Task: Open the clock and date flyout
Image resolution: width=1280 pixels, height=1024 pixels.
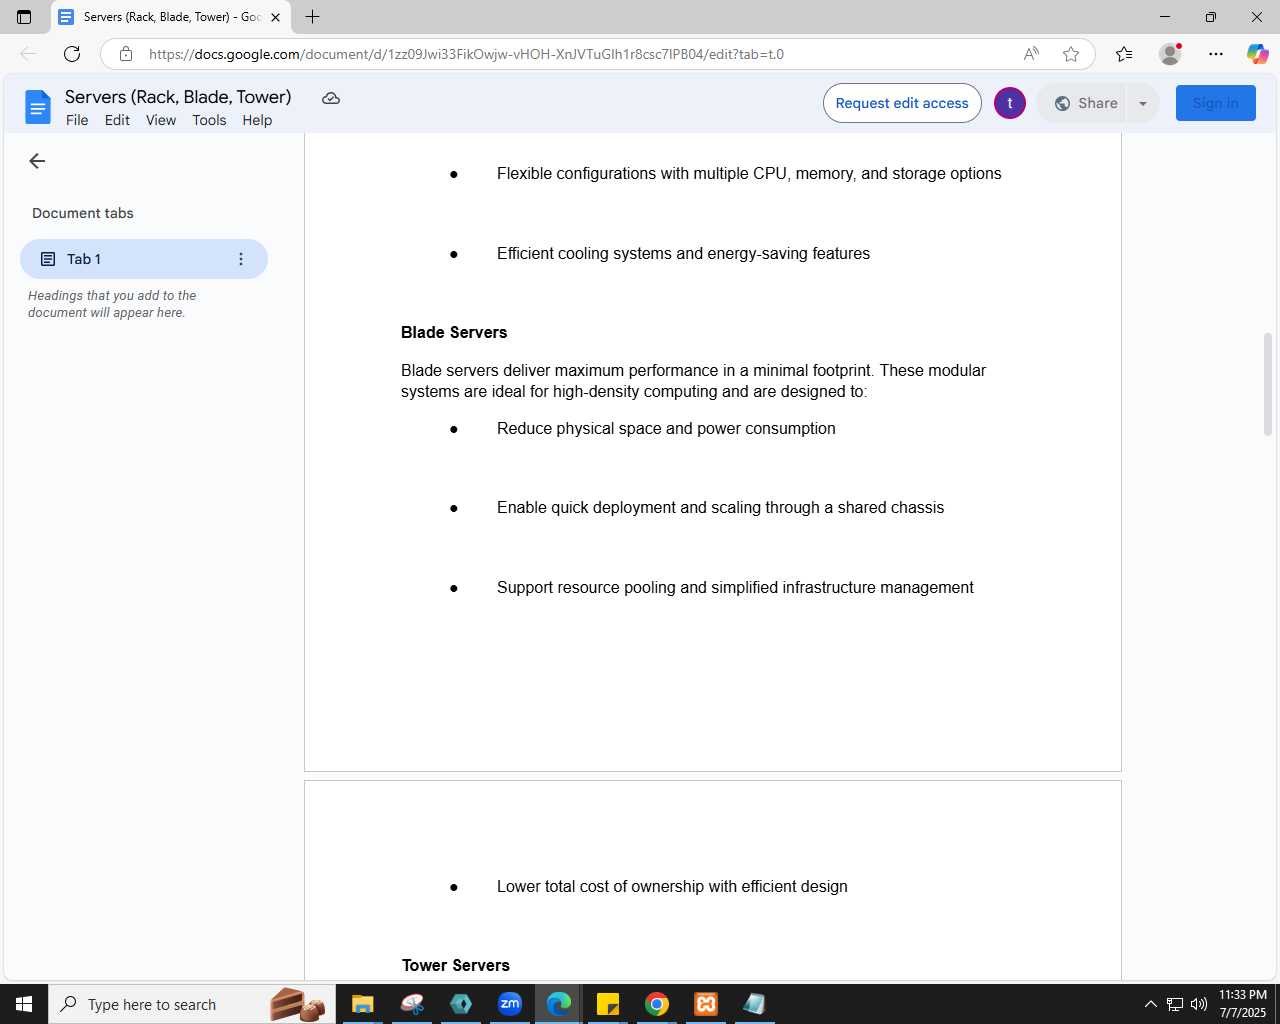Action: point(1243,1004)
